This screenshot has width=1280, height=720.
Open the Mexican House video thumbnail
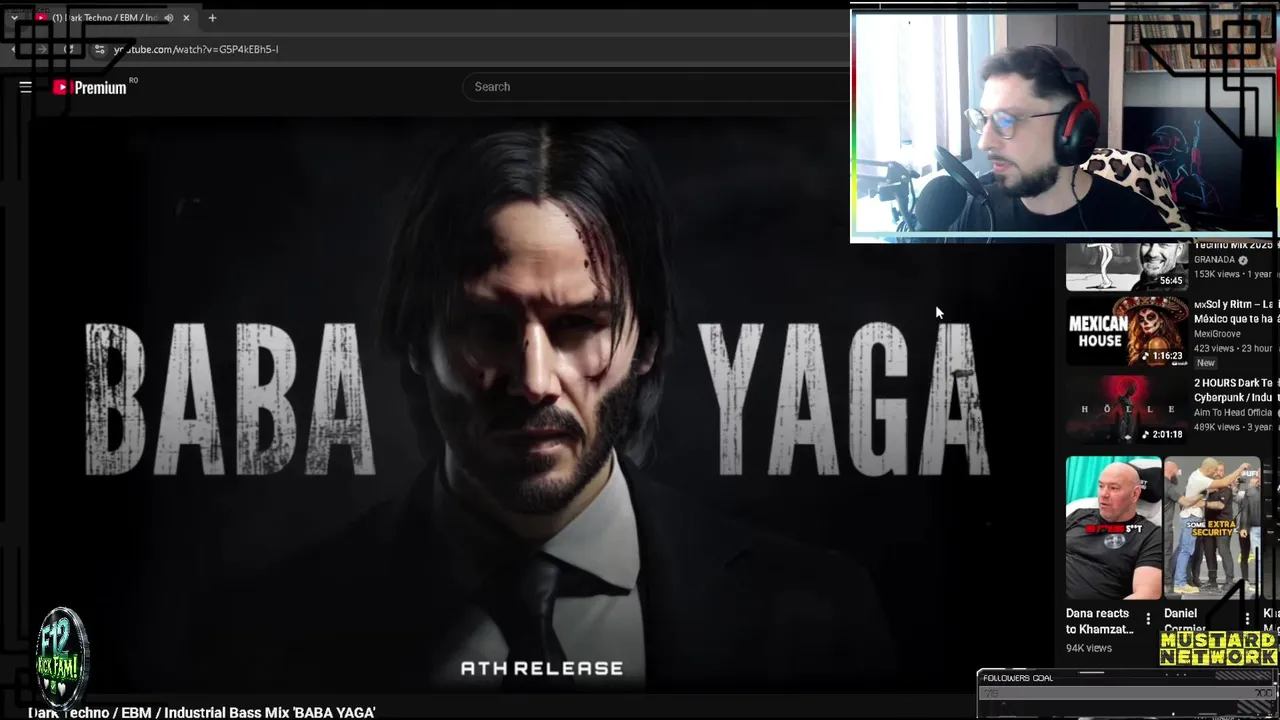(x=1127, y=331)
